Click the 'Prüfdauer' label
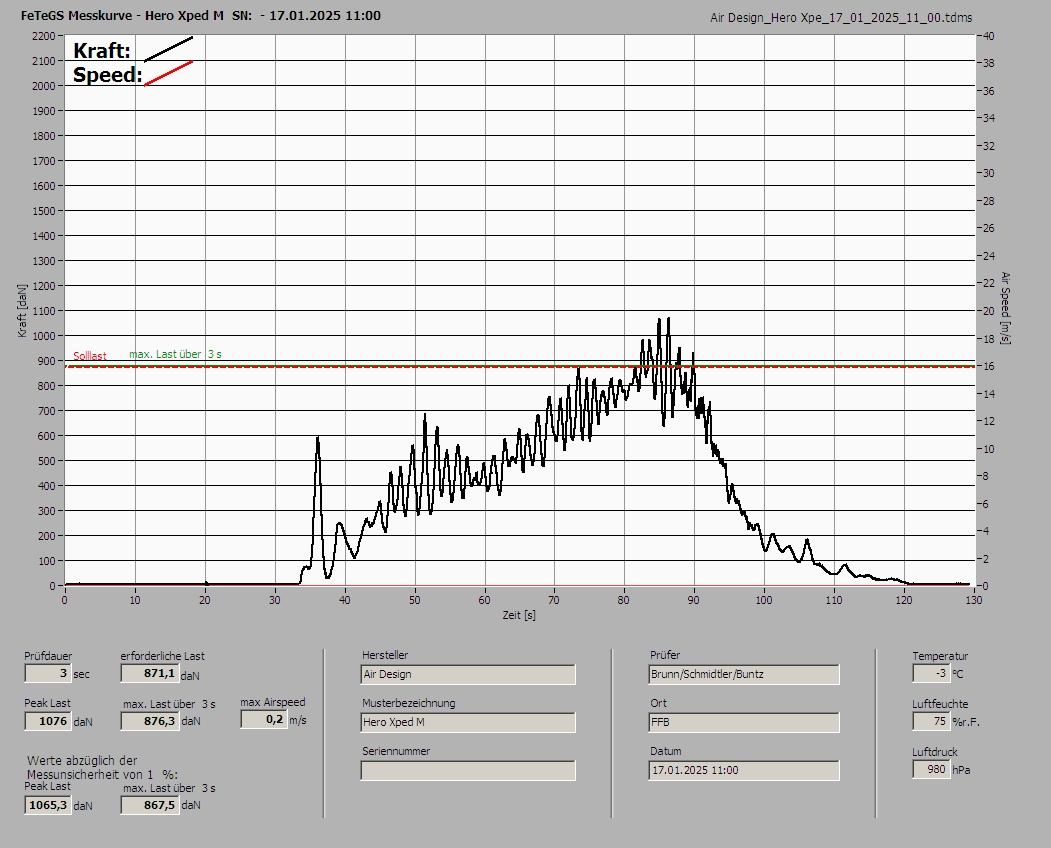The height and width of the screenshot is (848, 1051). click(48, 656)
